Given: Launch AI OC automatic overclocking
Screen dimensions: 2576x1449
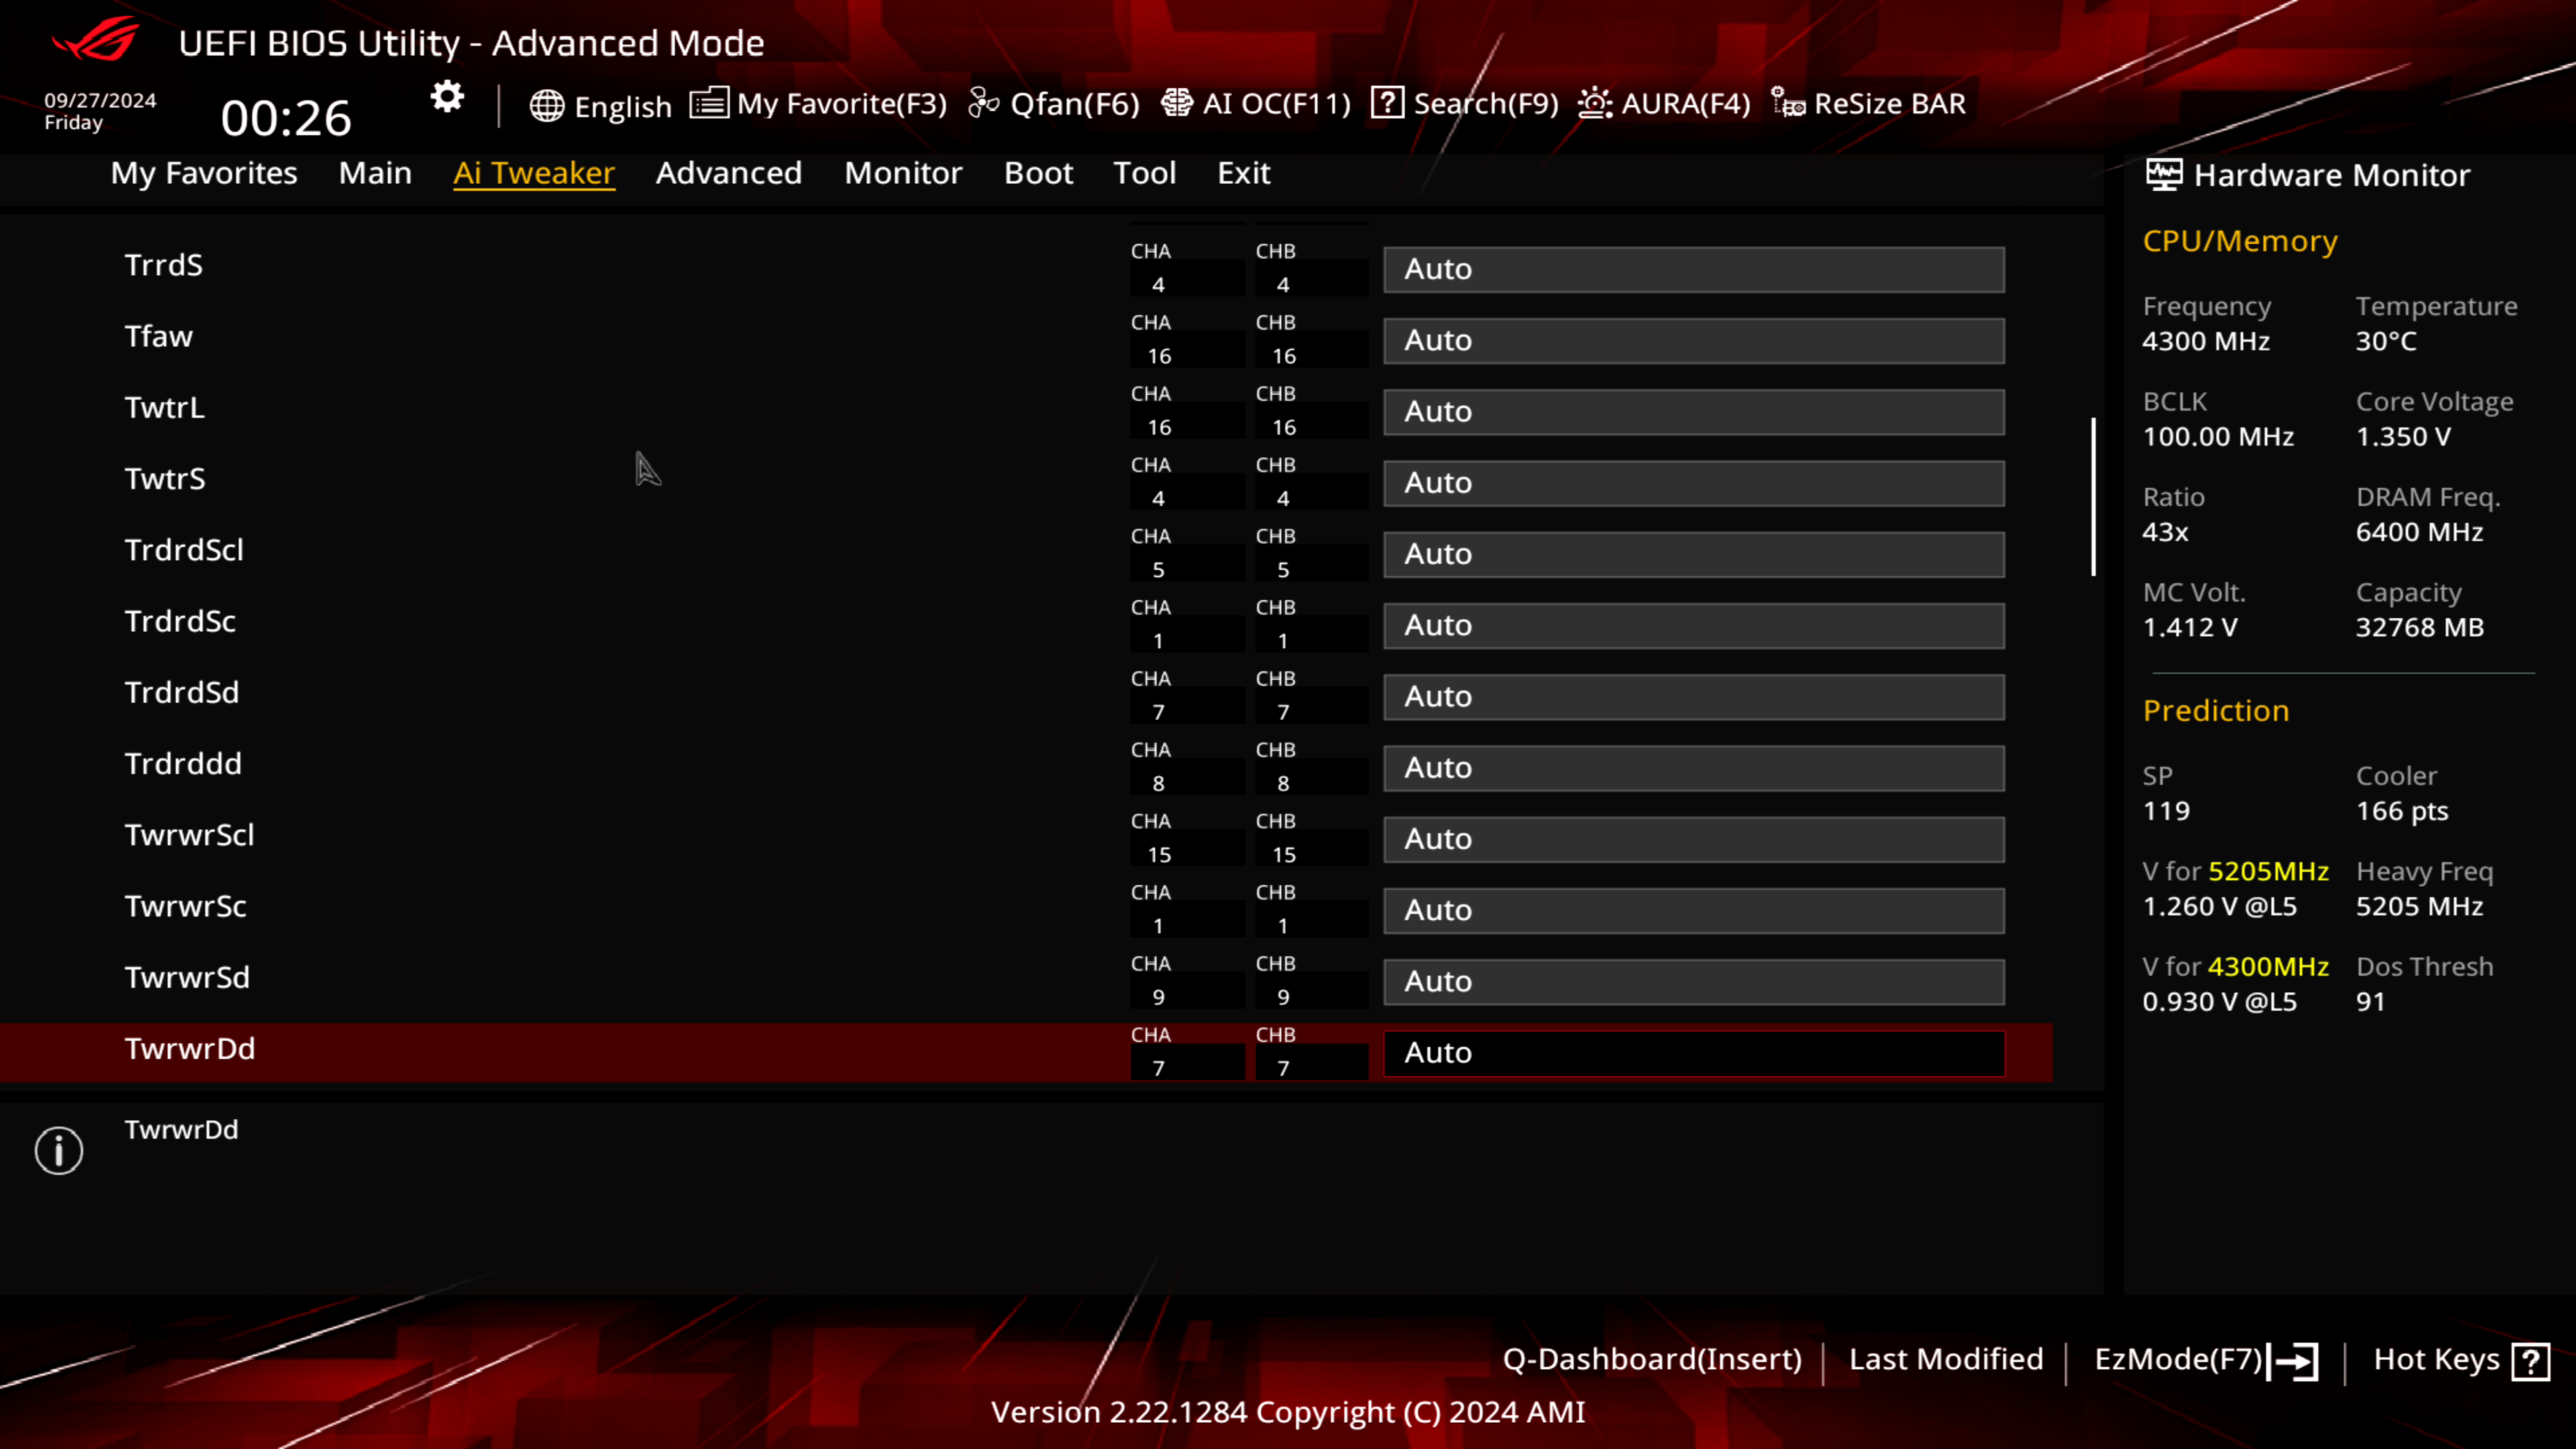Looking at the screenshot, I should click(1256, 103).
